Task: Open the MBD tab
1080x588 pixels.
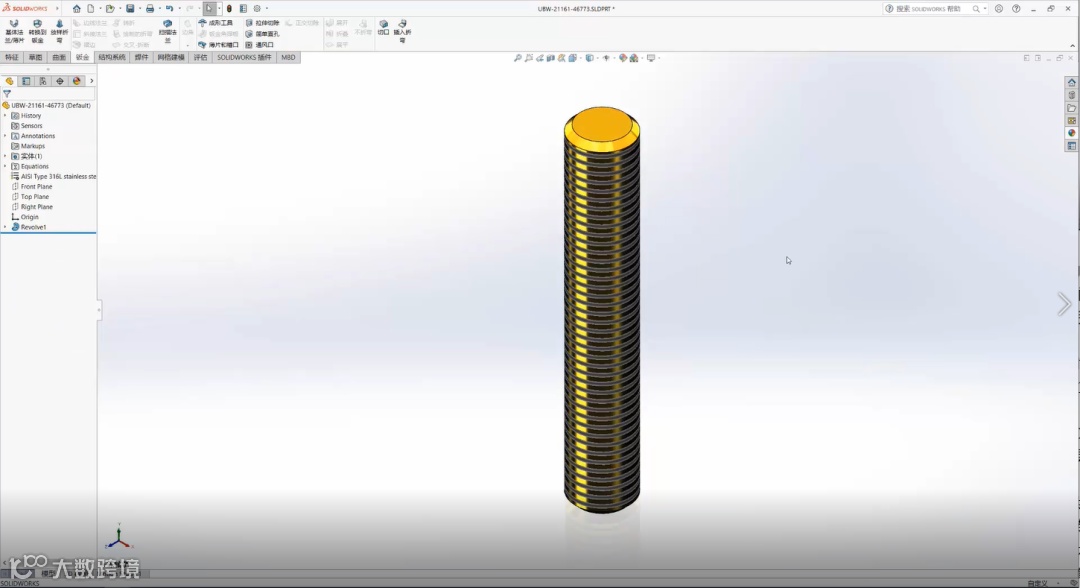Action: coord(288,58)
